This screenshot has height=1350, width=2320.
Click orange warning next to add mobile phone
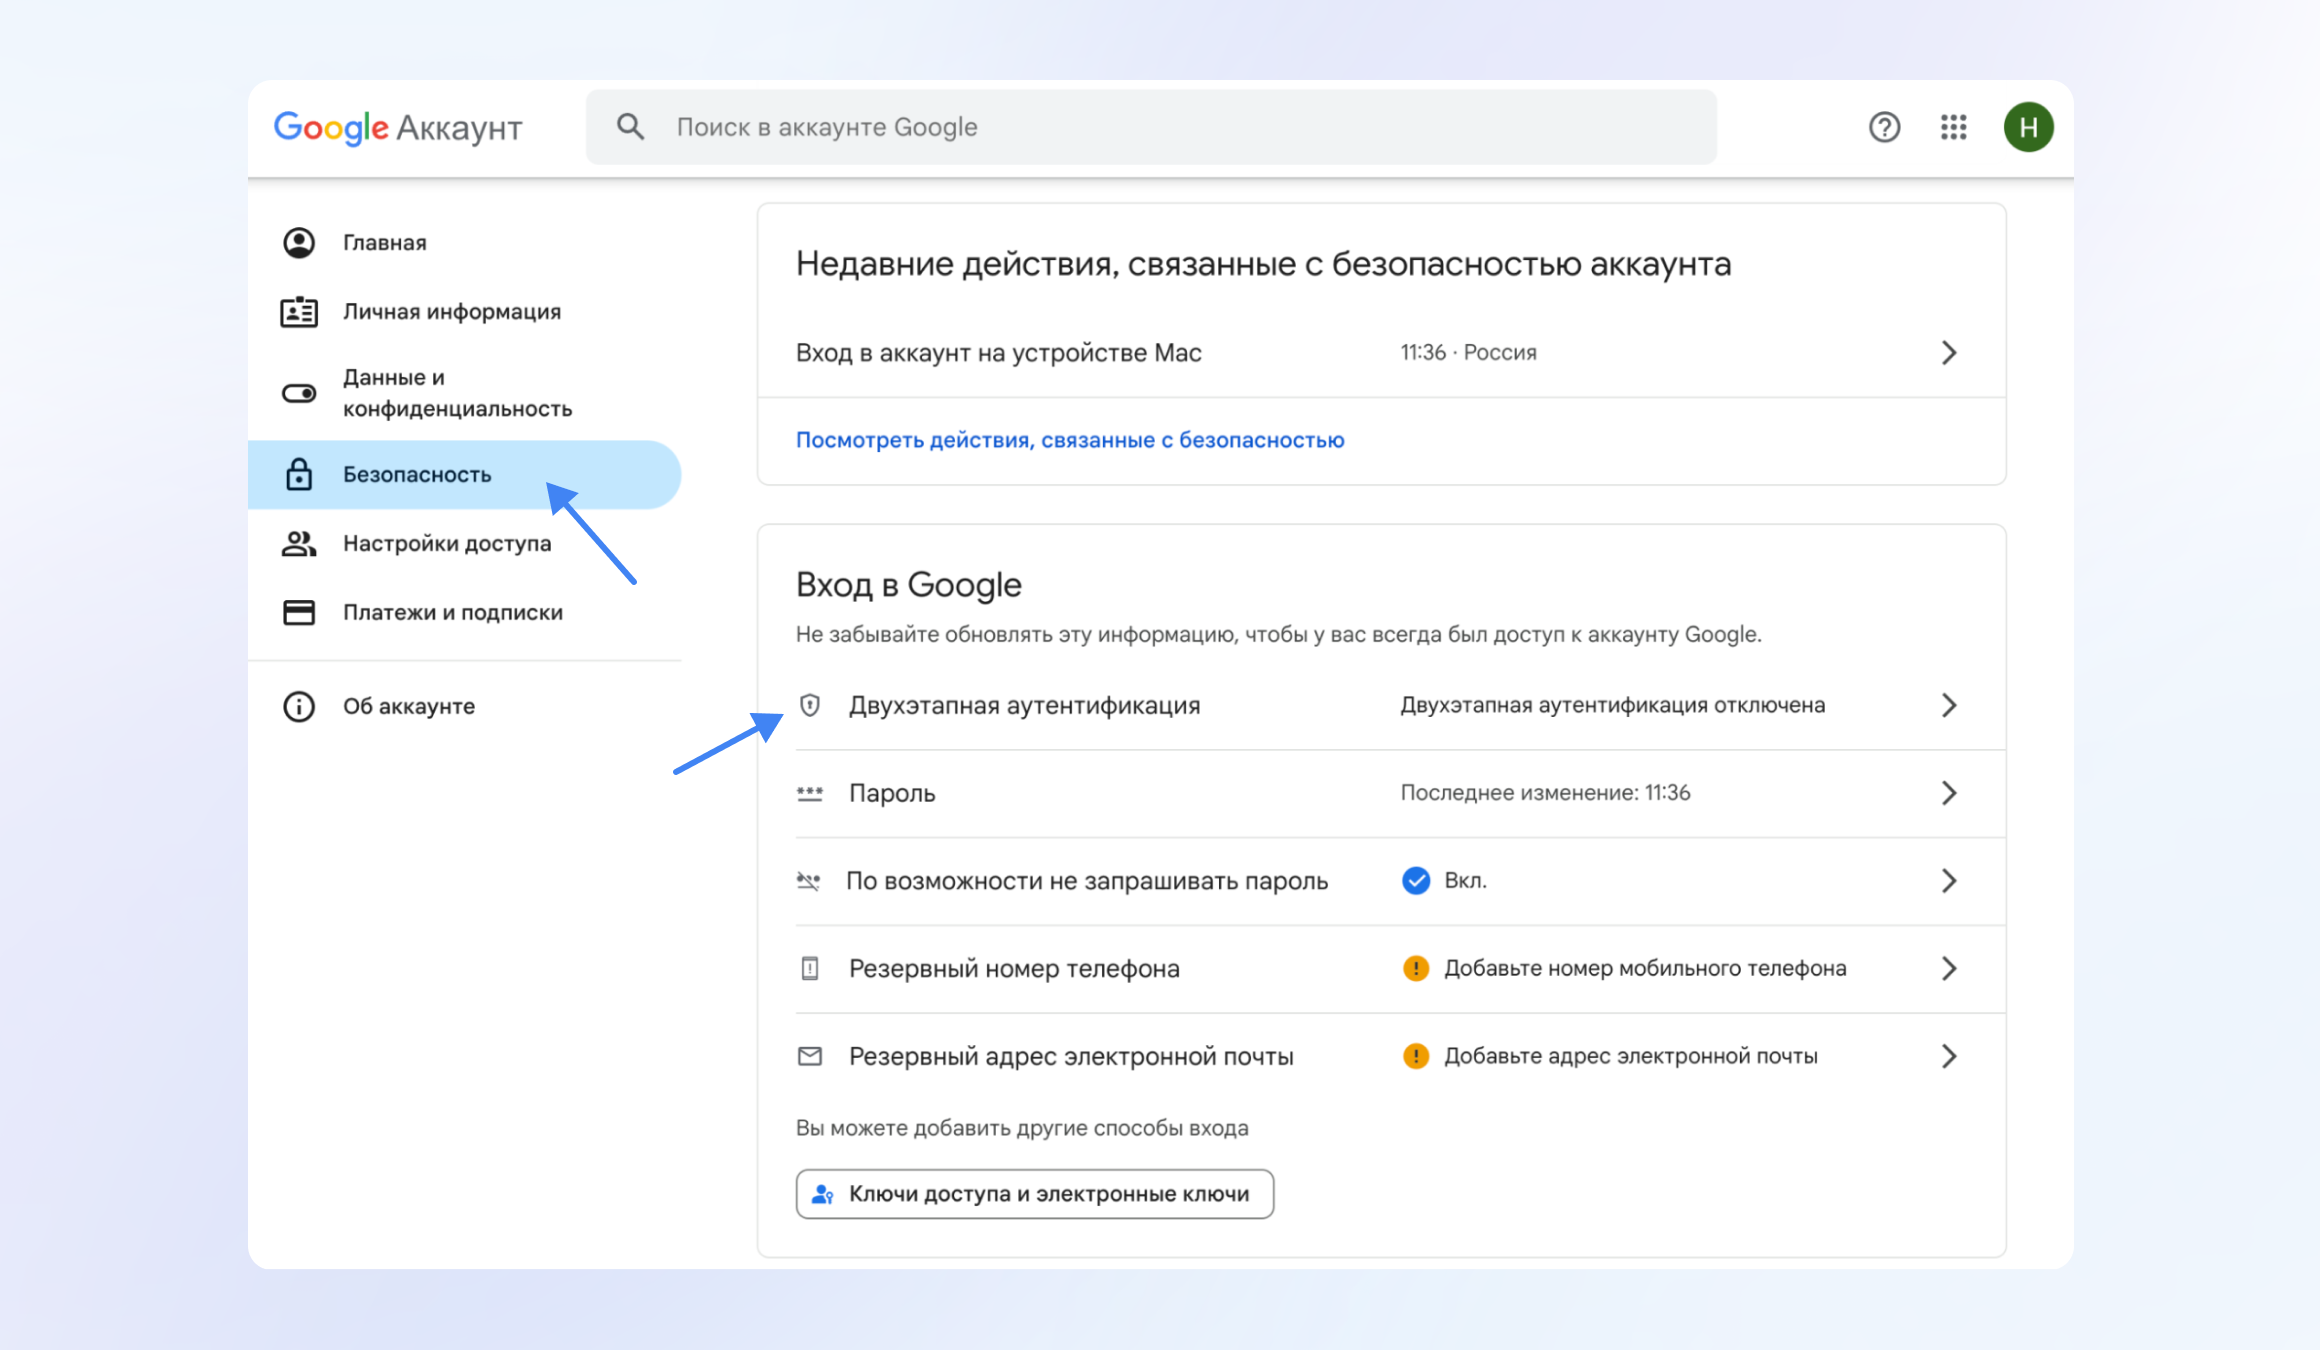(1416, 968)
